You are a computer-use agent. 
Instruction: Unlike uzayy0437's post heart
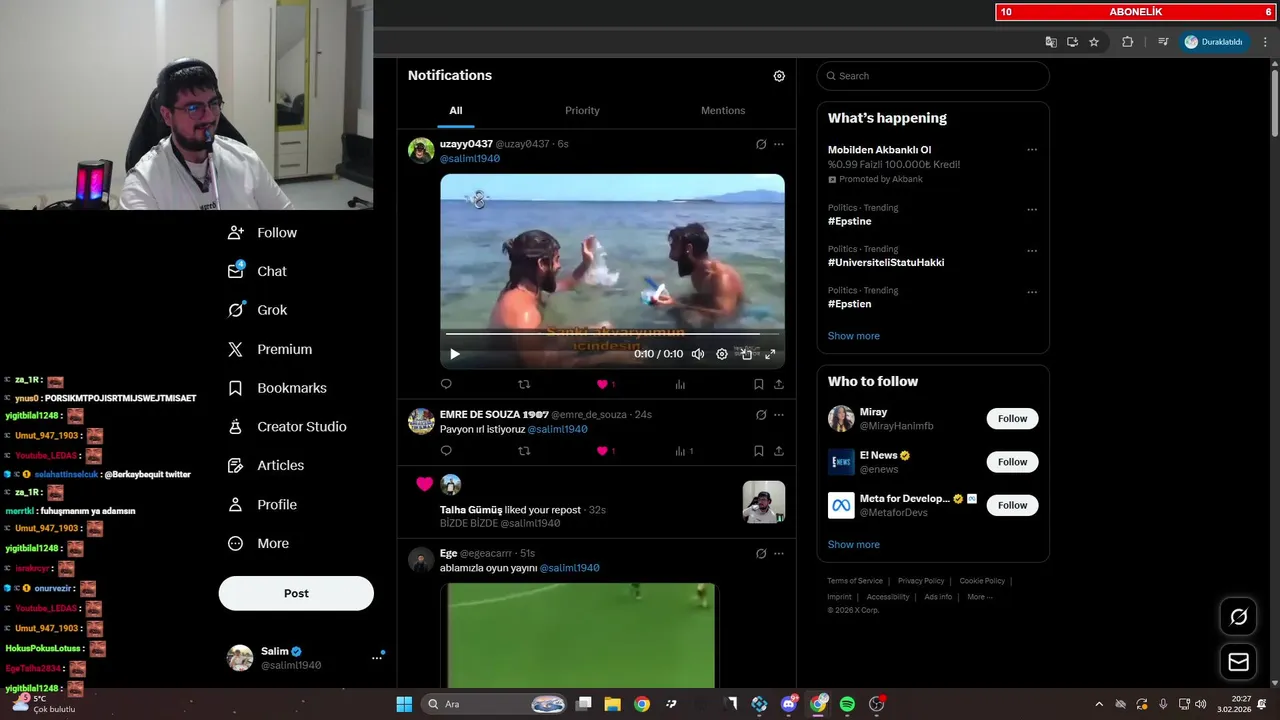pos(602,384)
